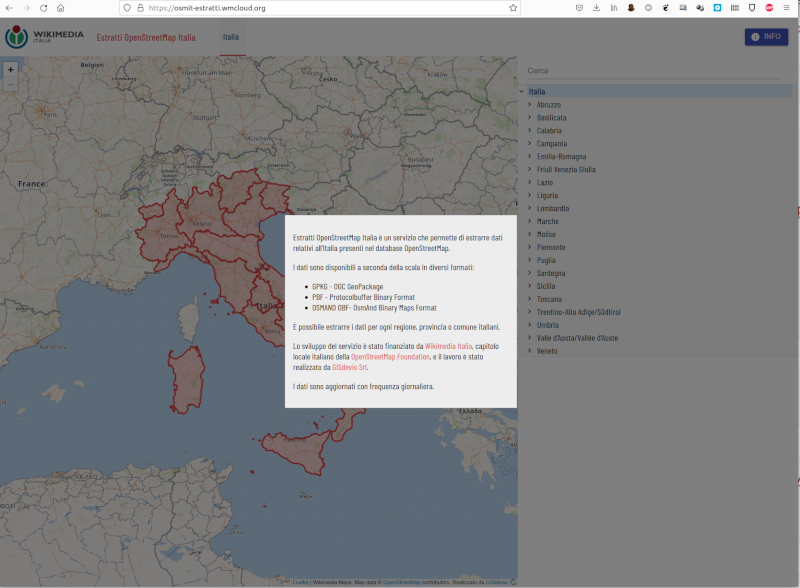Viewport: 800px width, 588px height.
Task: Select Sicilia in the region list
Action: coord(546,286)
